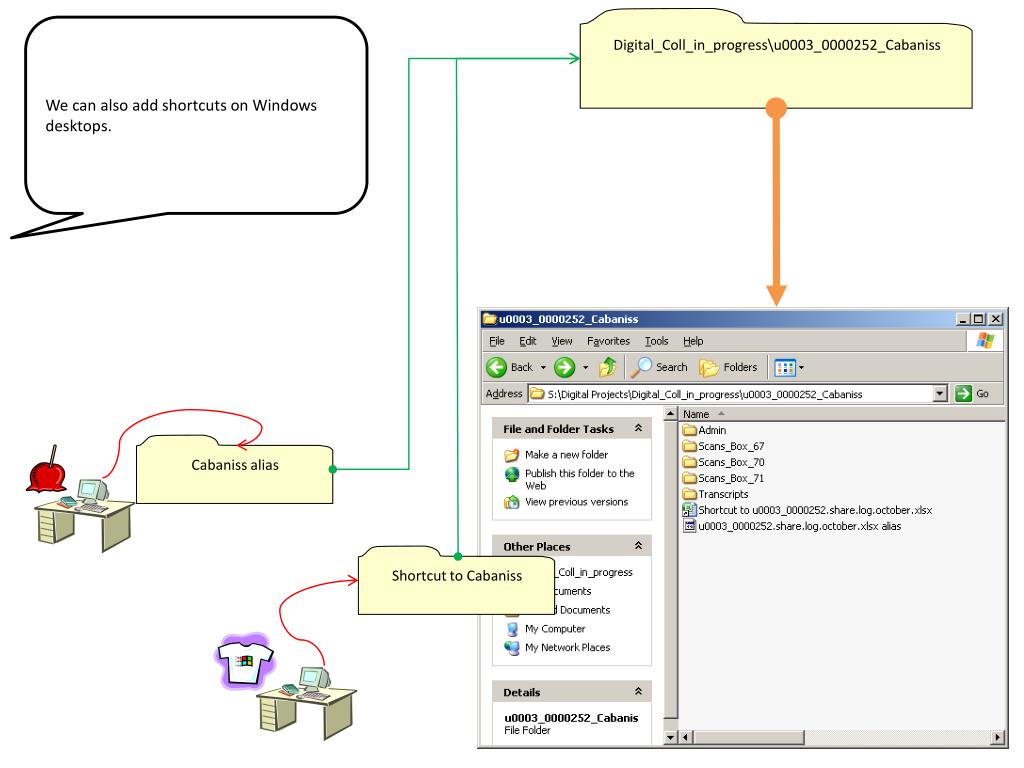Open the View menu

tap(562, 341)
